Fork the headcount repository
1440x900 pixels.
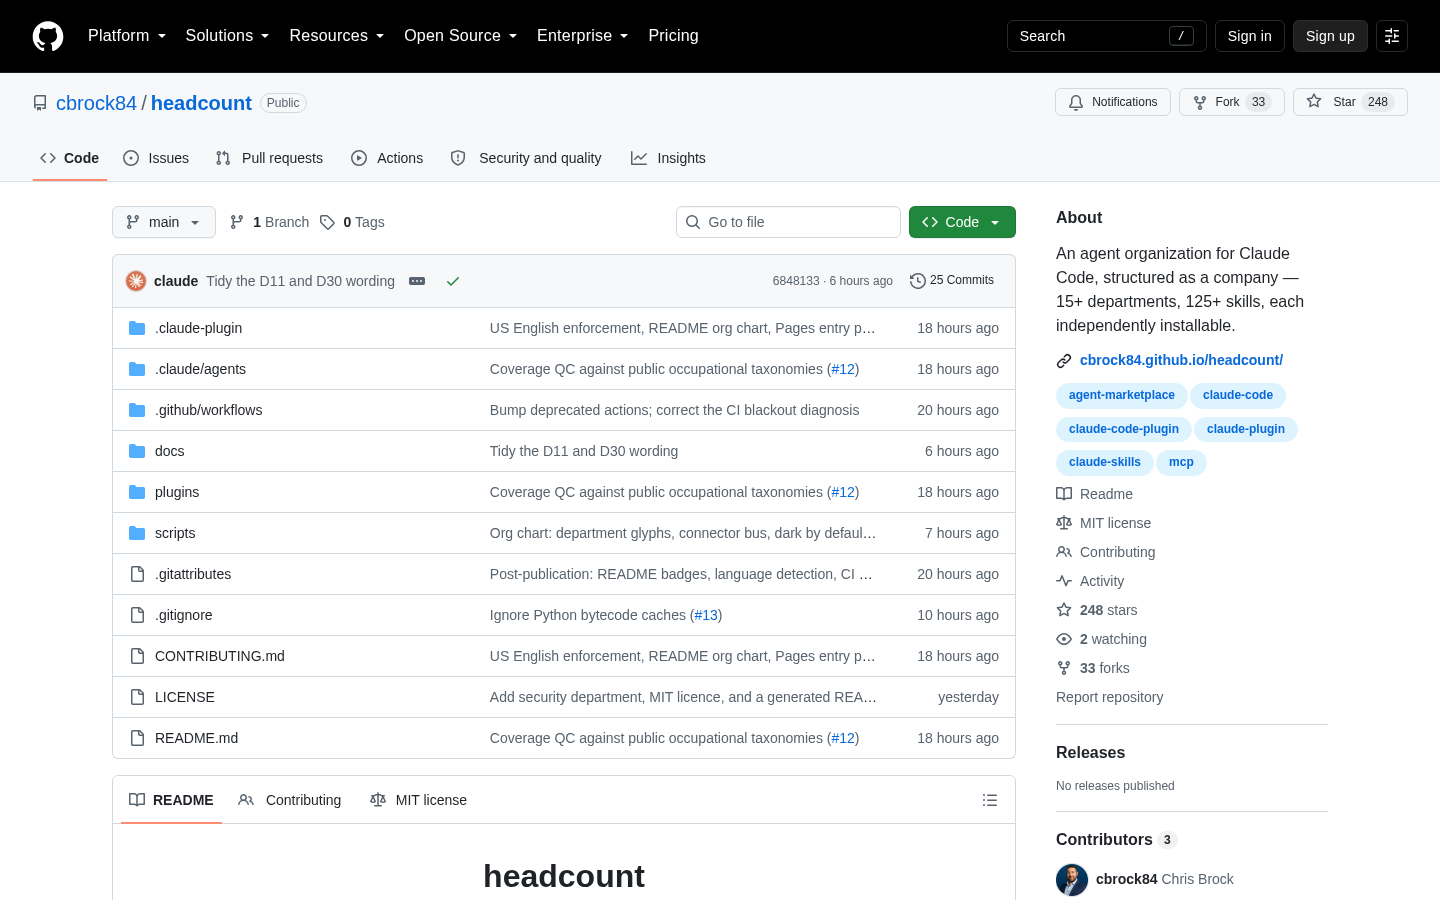[1232, 102]
